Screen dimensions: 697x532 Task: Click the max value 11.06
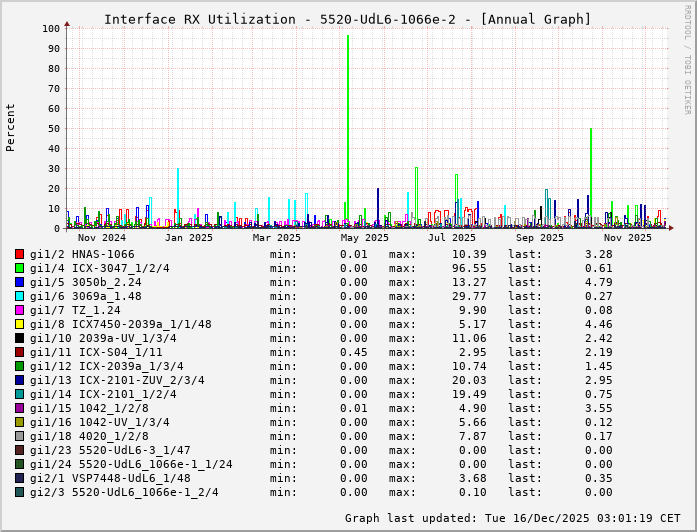[469, 338]
